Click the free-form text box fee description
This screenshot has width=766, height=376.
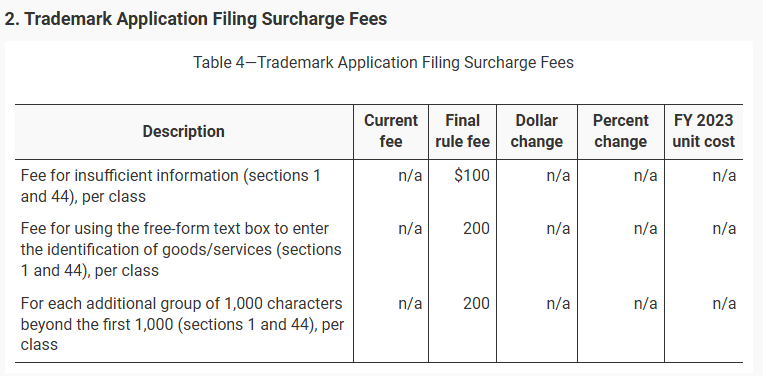click(x=181, y=249)
